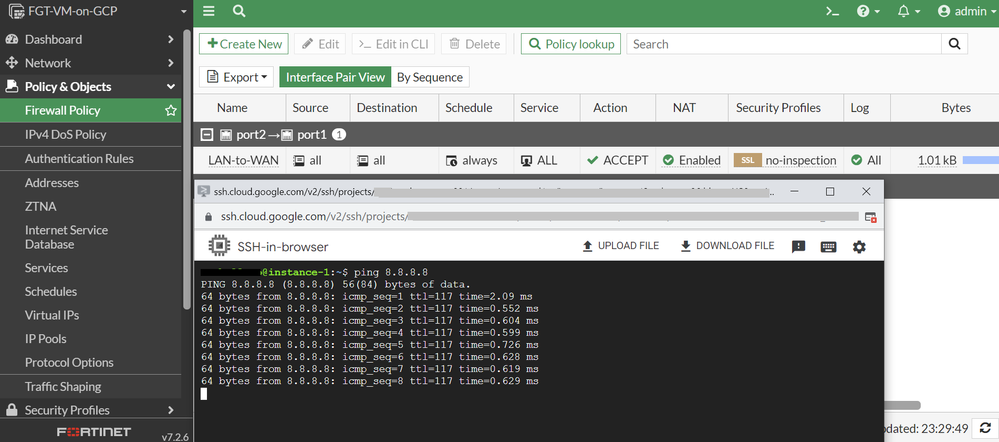The width and height of the screenshot is (999, 442).
Task: Click the 'always' schedule cell
Action: 471,160
